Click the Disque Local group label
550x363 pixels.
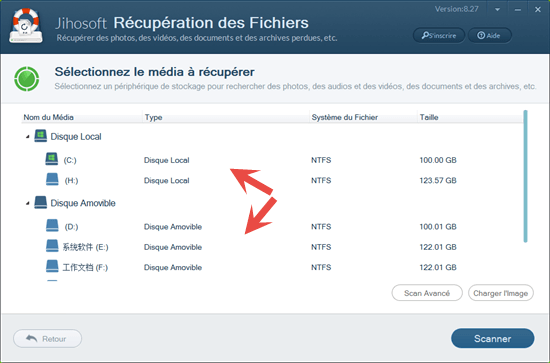(x=76, y=136)
